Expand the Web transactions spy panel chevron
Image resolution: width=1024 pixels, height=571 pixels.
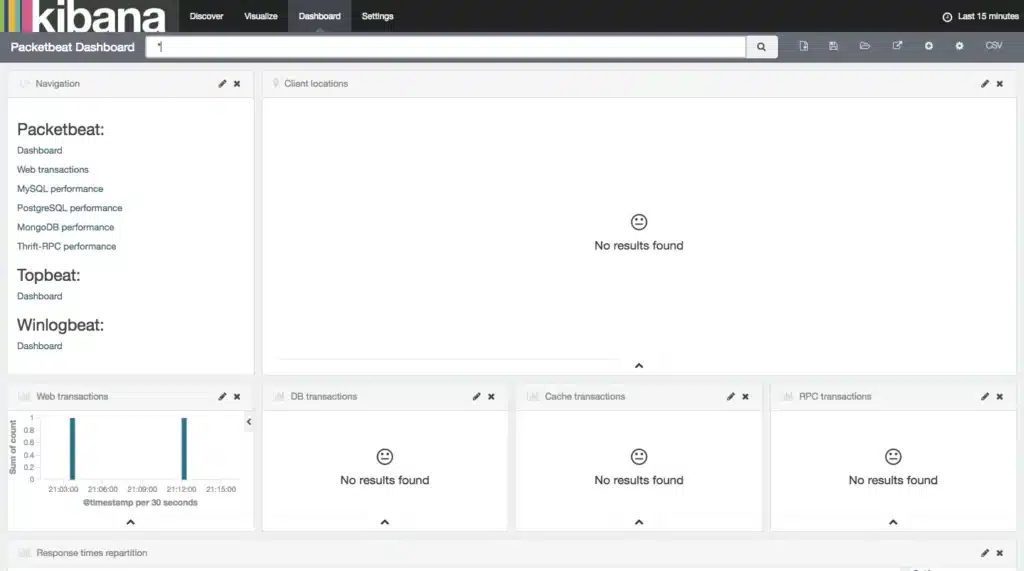click(x=131, y=522)
